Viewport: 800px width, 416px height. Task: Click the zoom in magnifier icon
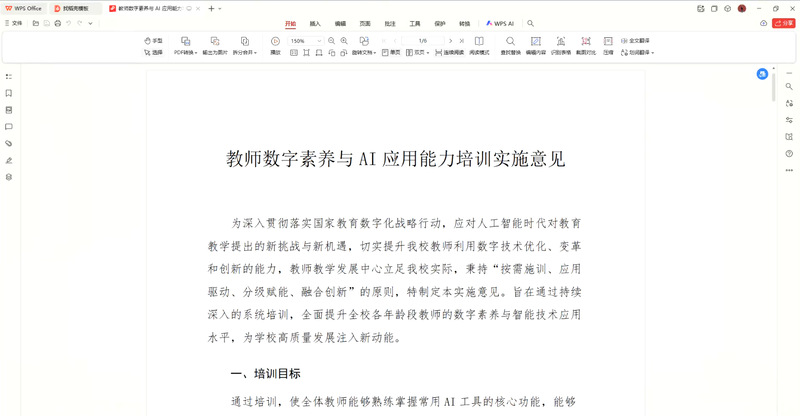click(x=344, y=41)
